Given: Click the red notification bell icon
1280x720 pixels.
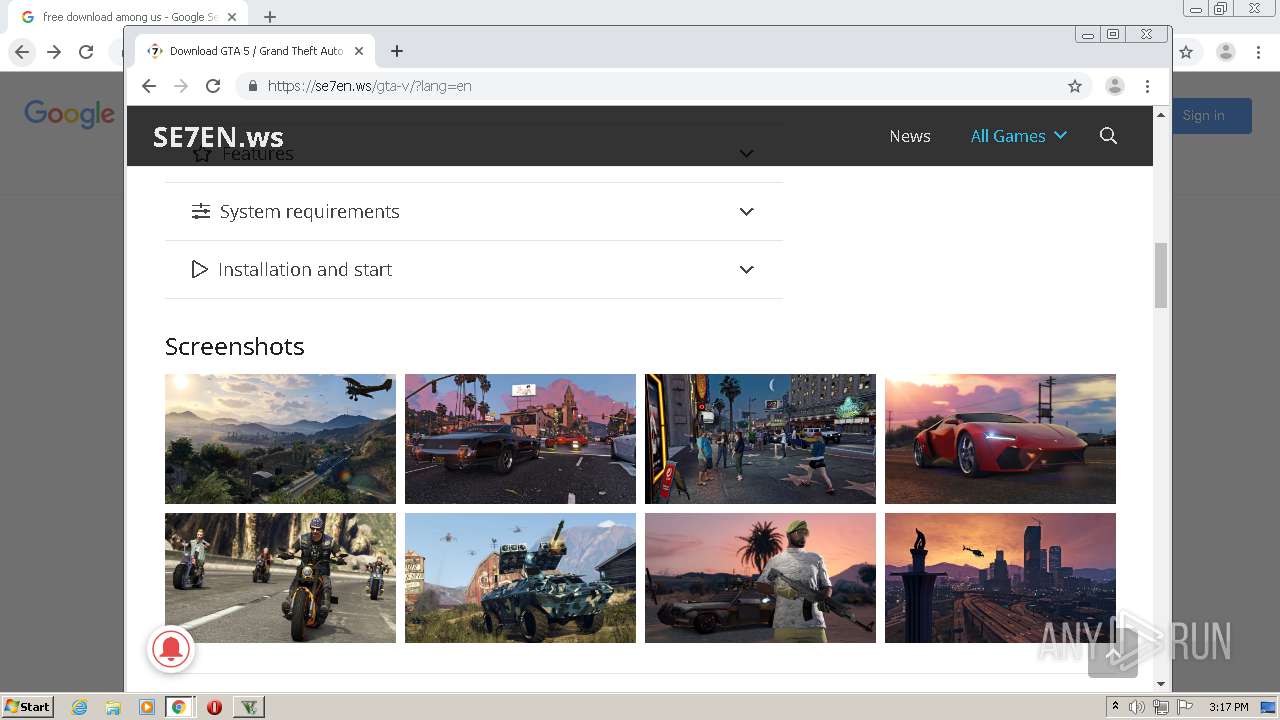Looking at the screenshot, I should [171, 650].
